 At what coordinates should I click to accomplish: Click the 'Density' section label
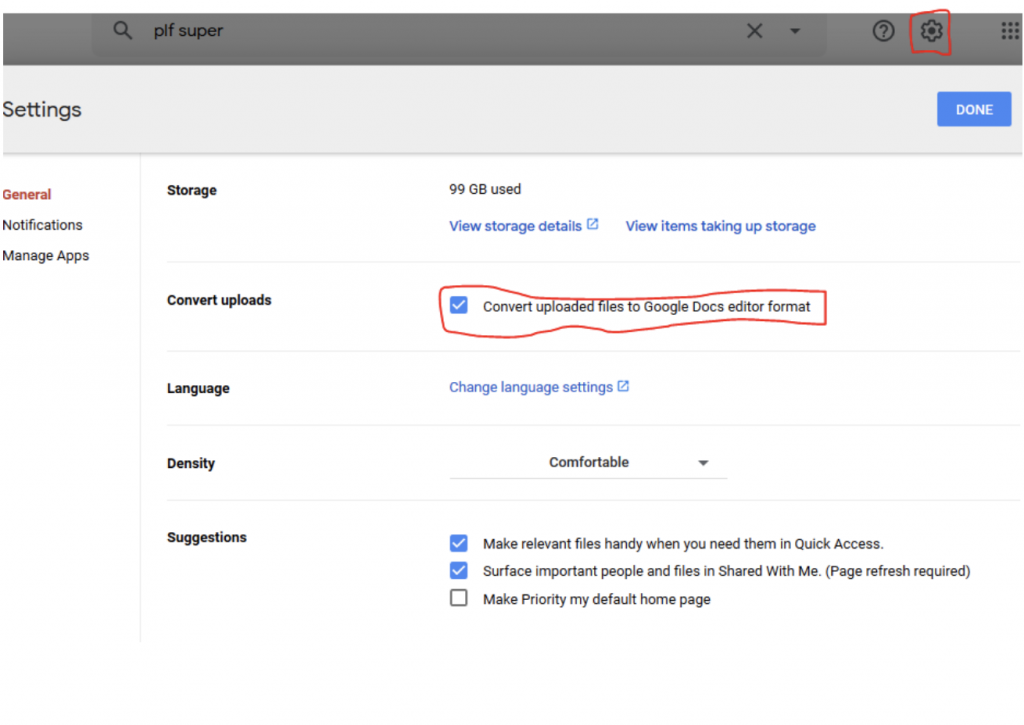click(191, 464)
